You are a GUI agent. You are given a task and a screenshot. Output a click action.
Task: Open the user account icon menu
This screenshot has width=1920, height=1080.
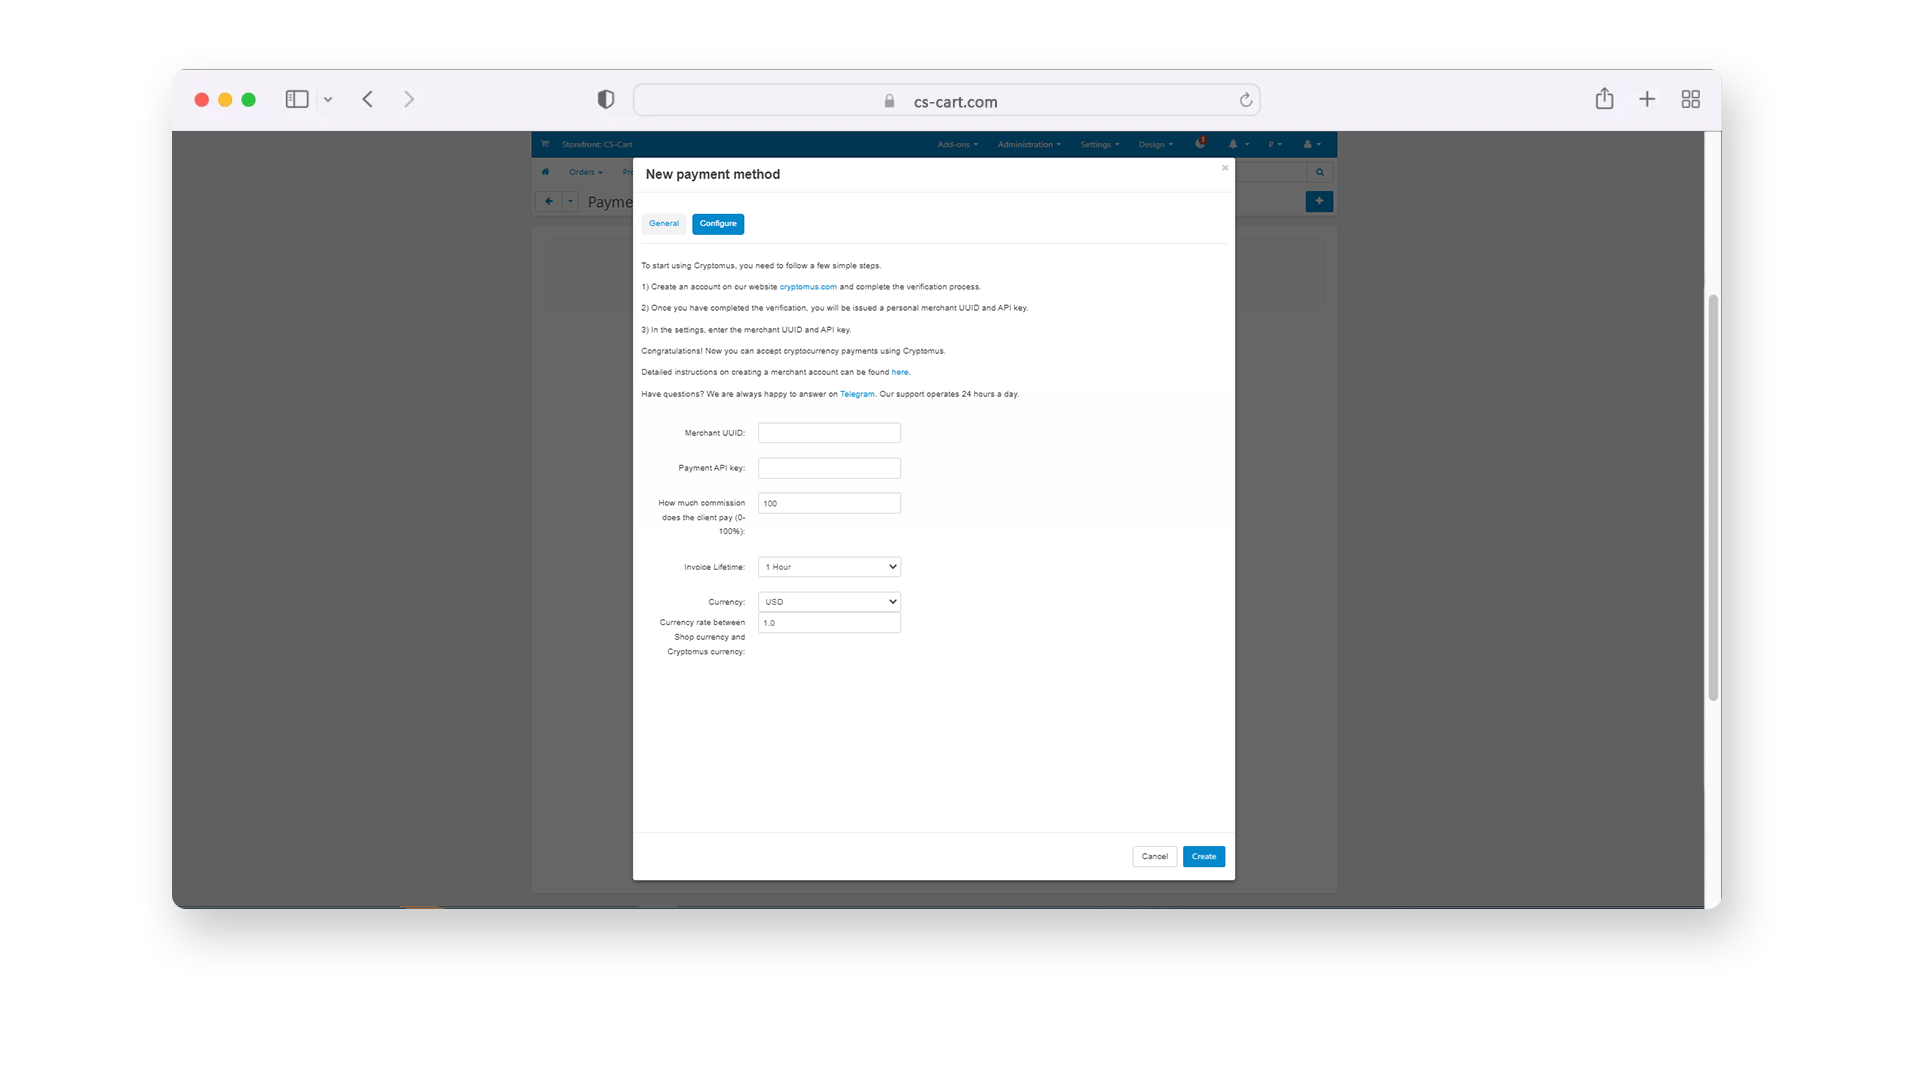tap(1311, 144)
